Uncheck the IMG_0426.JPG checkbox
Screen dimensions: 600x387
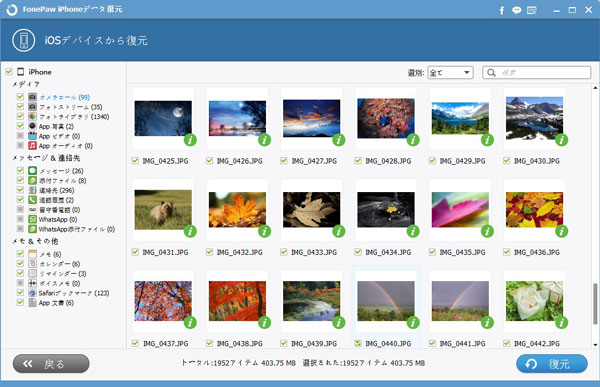[209, 161]
